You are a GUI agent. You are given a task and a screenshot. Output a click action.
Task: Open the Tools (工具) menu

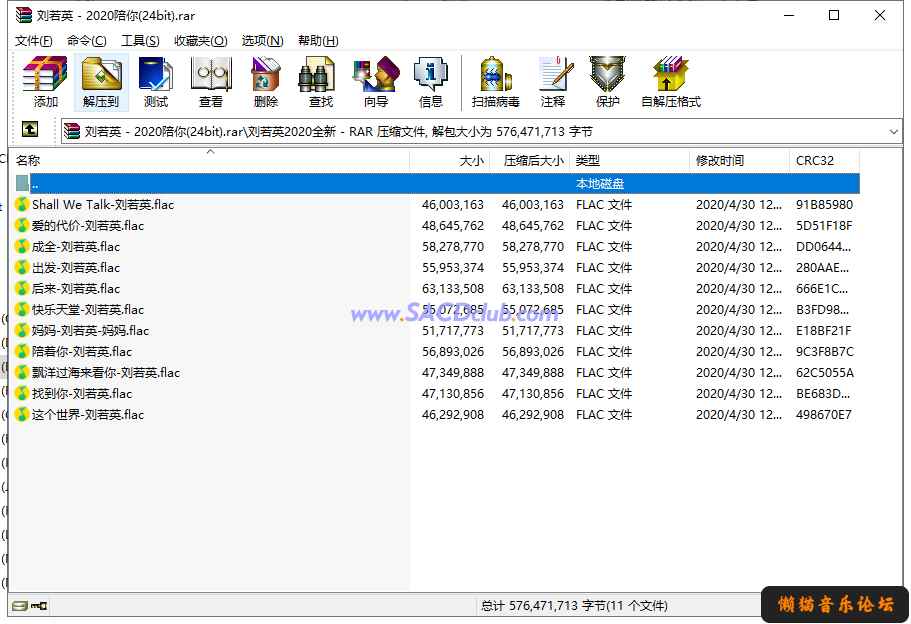pyautogui.click(x=140, y=41)
